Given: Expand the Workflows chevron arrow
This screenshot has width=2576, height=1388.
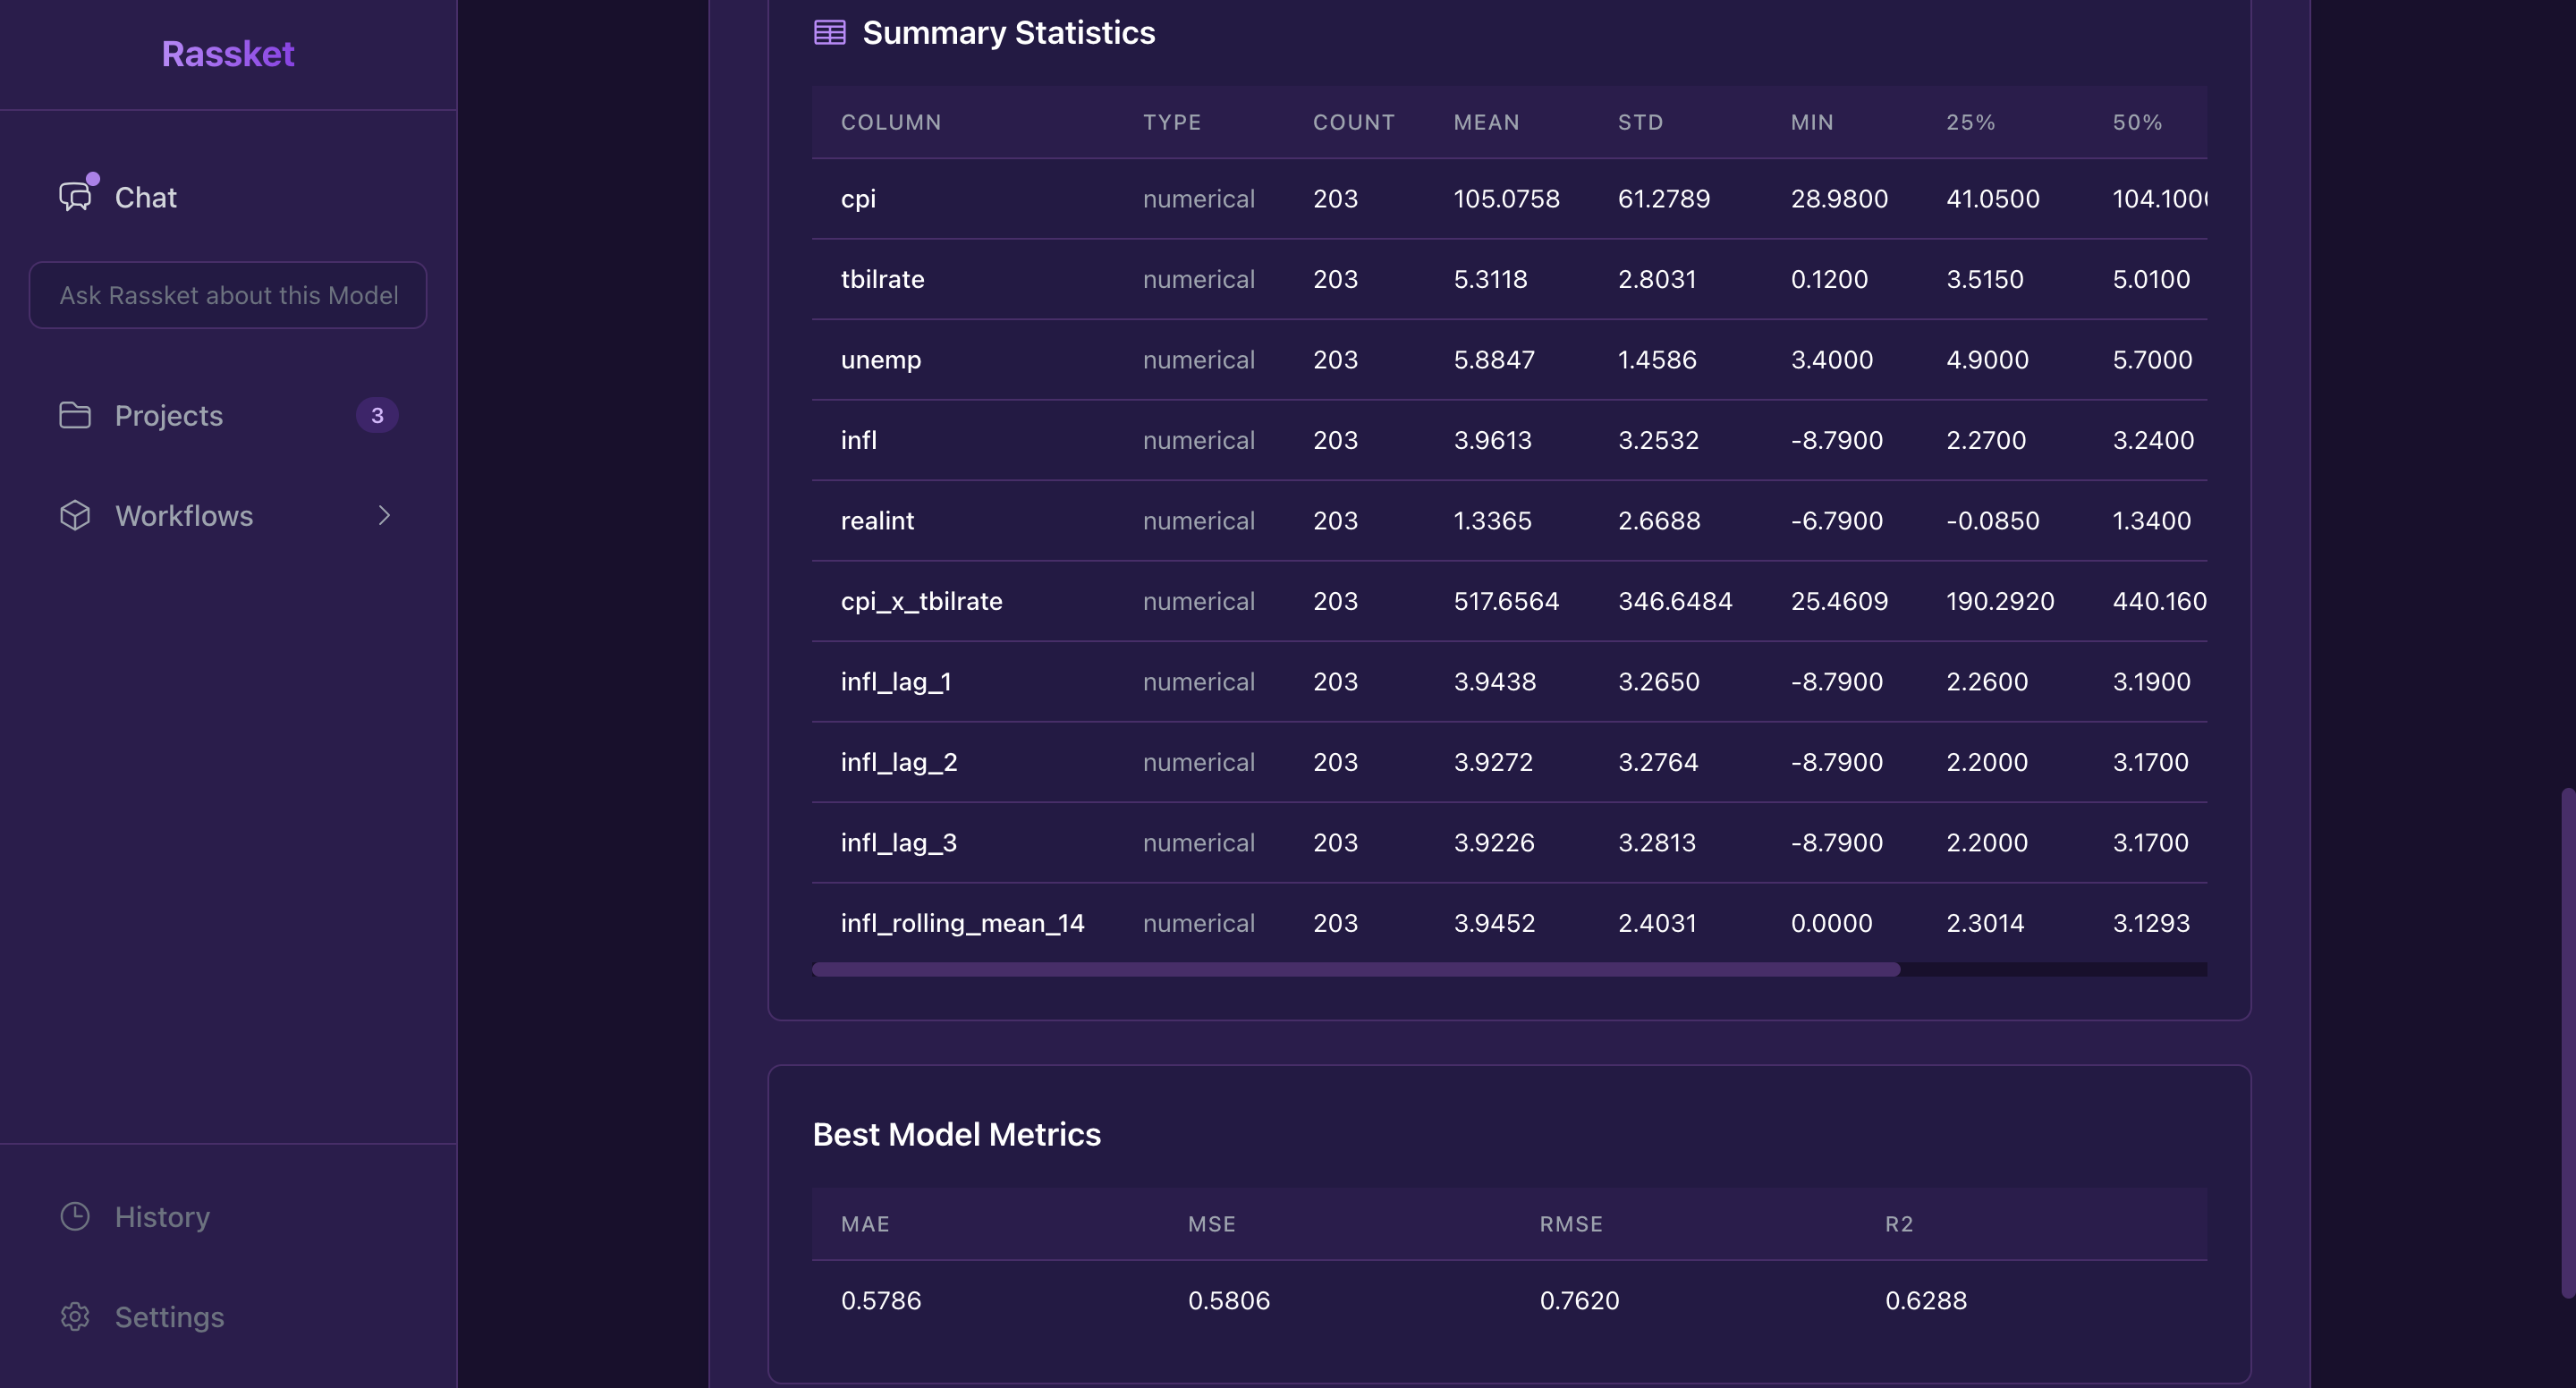Looking at the screenshot, I should (x=384, y=515).
